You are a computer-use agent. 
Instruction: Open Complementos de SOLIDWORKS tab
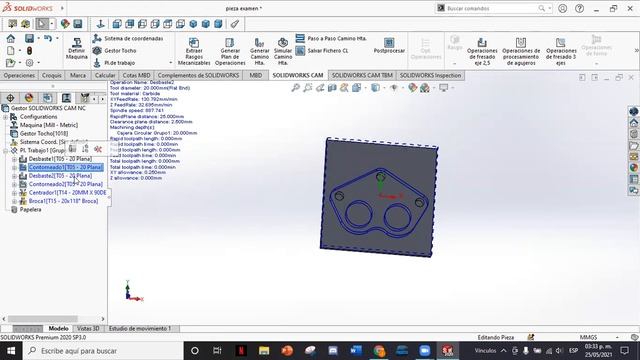click(x=198, y=76)
